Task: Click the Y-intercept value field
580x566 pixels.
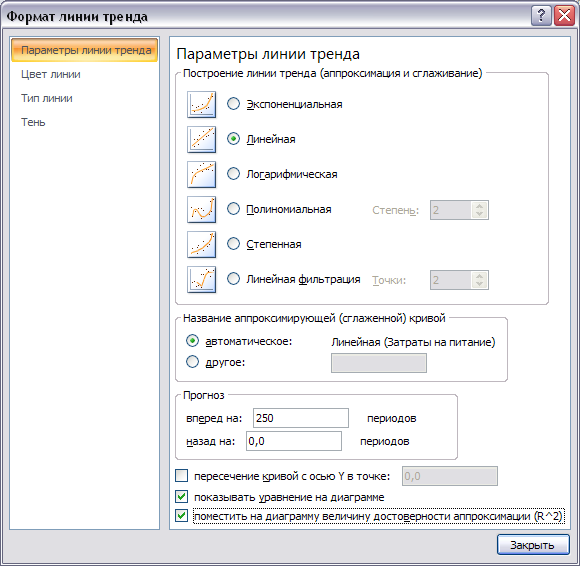Action: pos(450,476)
